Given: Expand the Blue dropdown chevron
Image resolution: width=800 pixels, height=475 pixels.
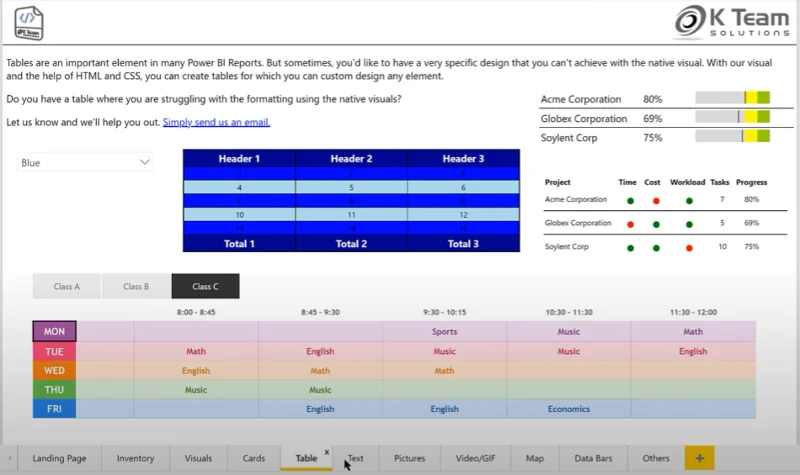Looking at the screenshot, I should [x=144, y=162].
